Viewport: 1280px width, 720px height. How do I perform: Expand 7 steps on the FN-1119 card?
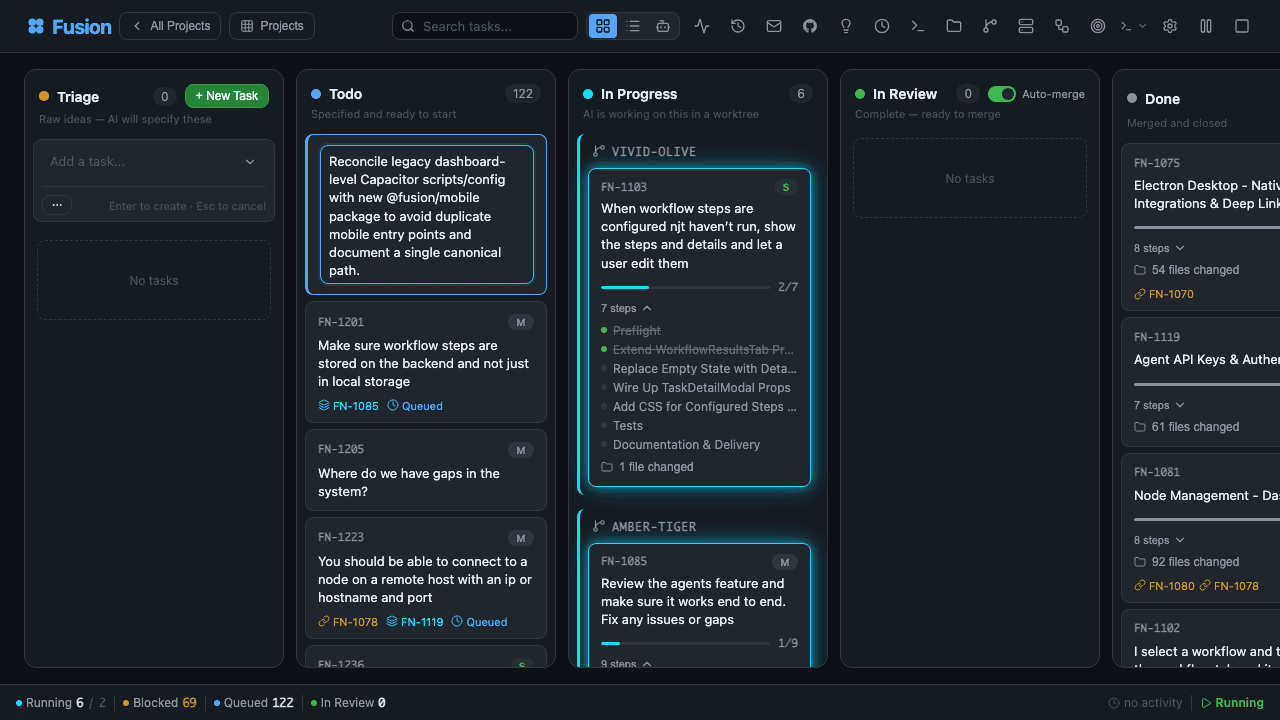(x=1159, y=405)
